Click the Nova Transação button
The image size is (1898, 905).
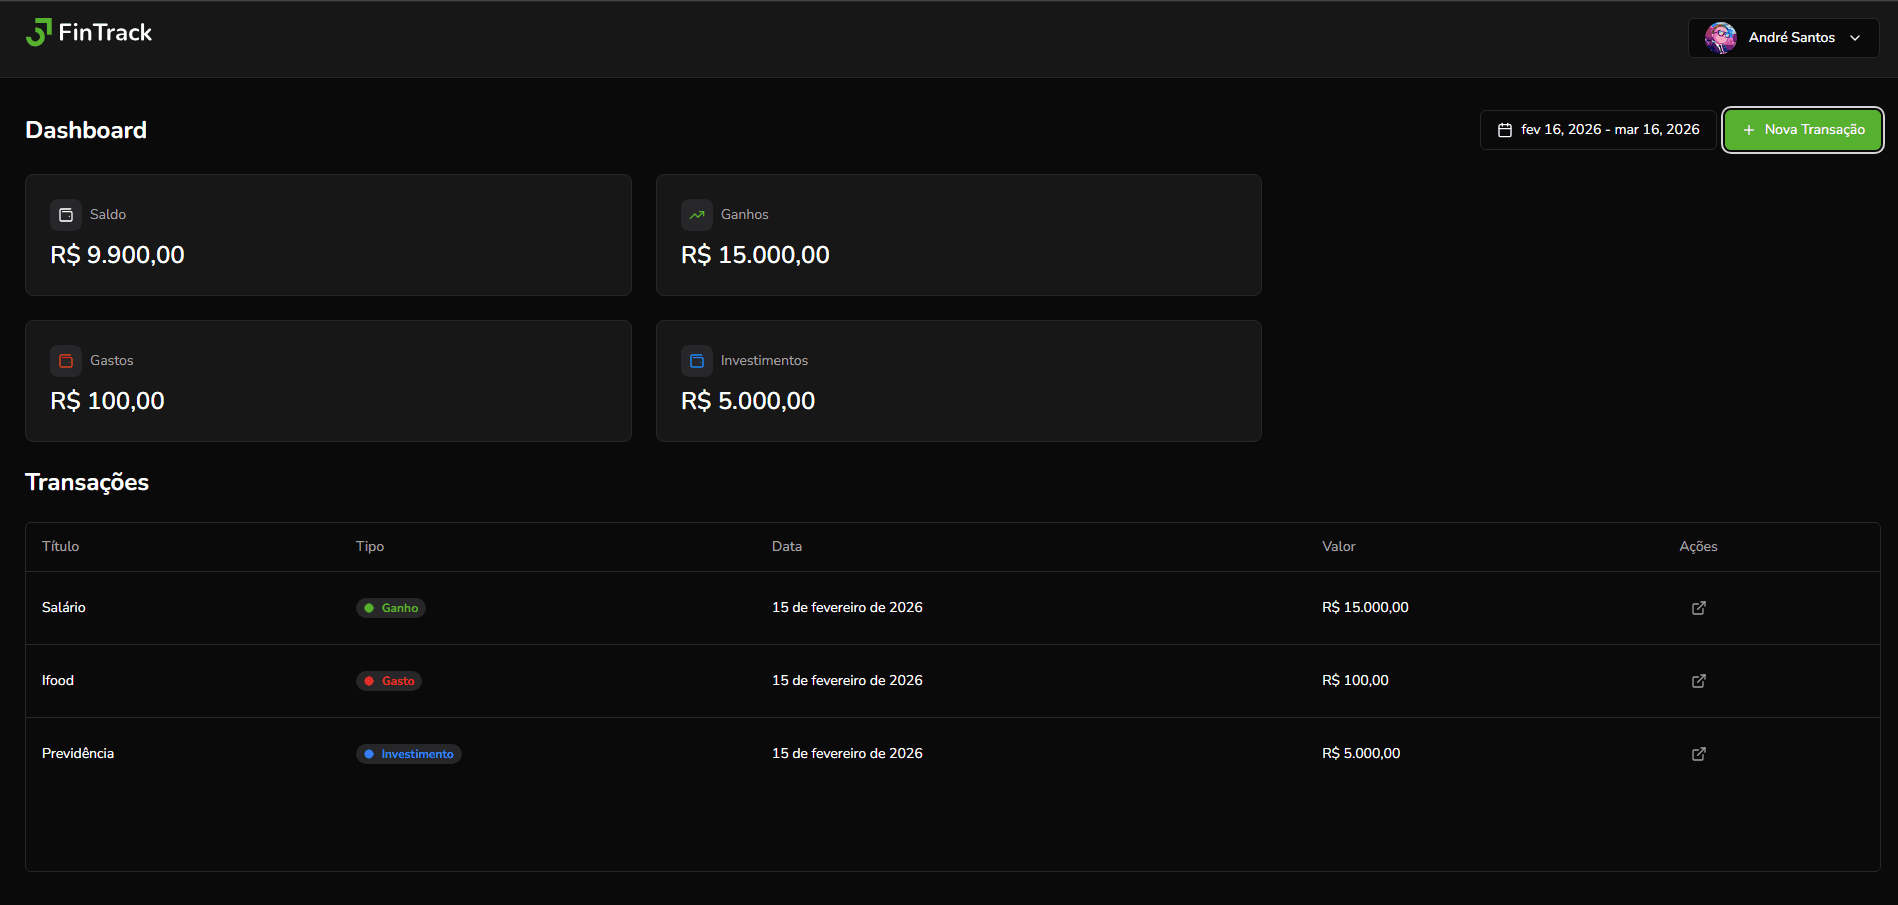pyautogui.click(x=1802, y=129)
